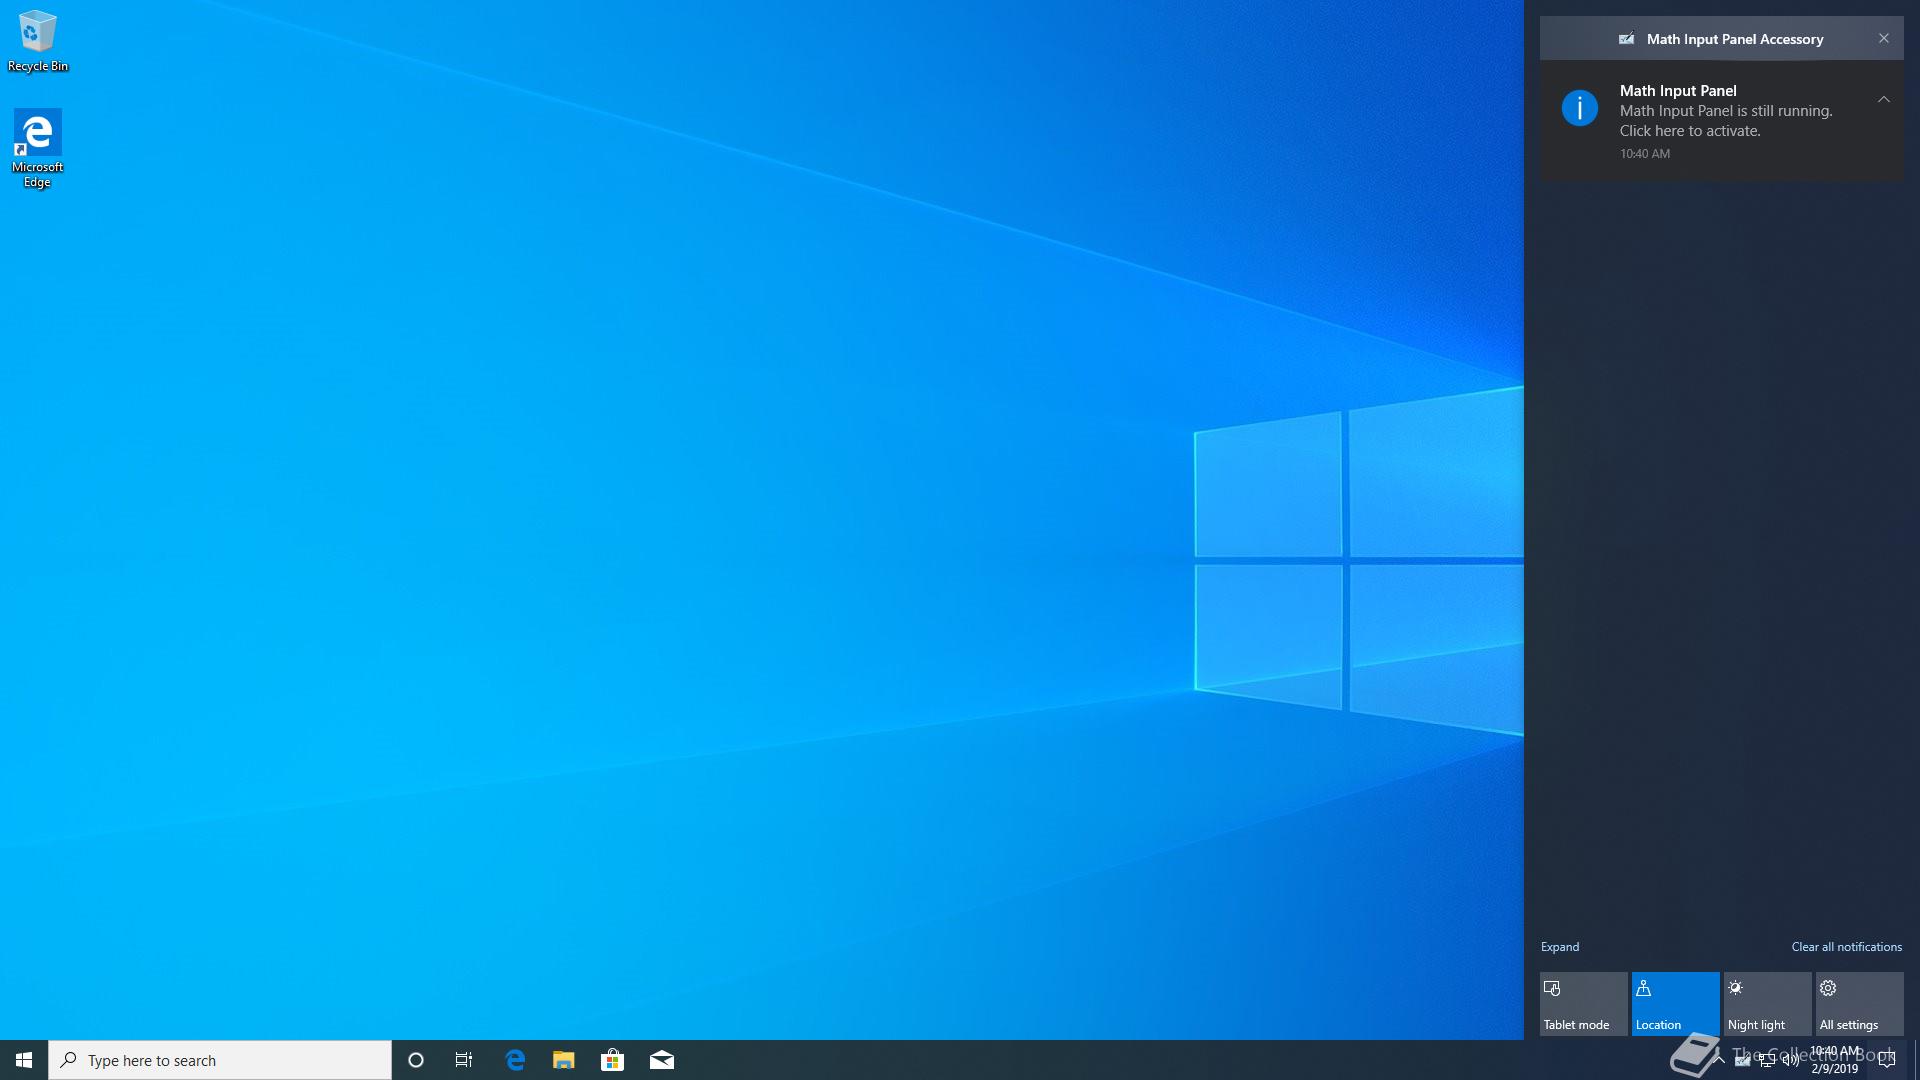Toggle Tablet mode quick action
The width and height of the screenshot is (1920, 1080).
(1583, 1004)
